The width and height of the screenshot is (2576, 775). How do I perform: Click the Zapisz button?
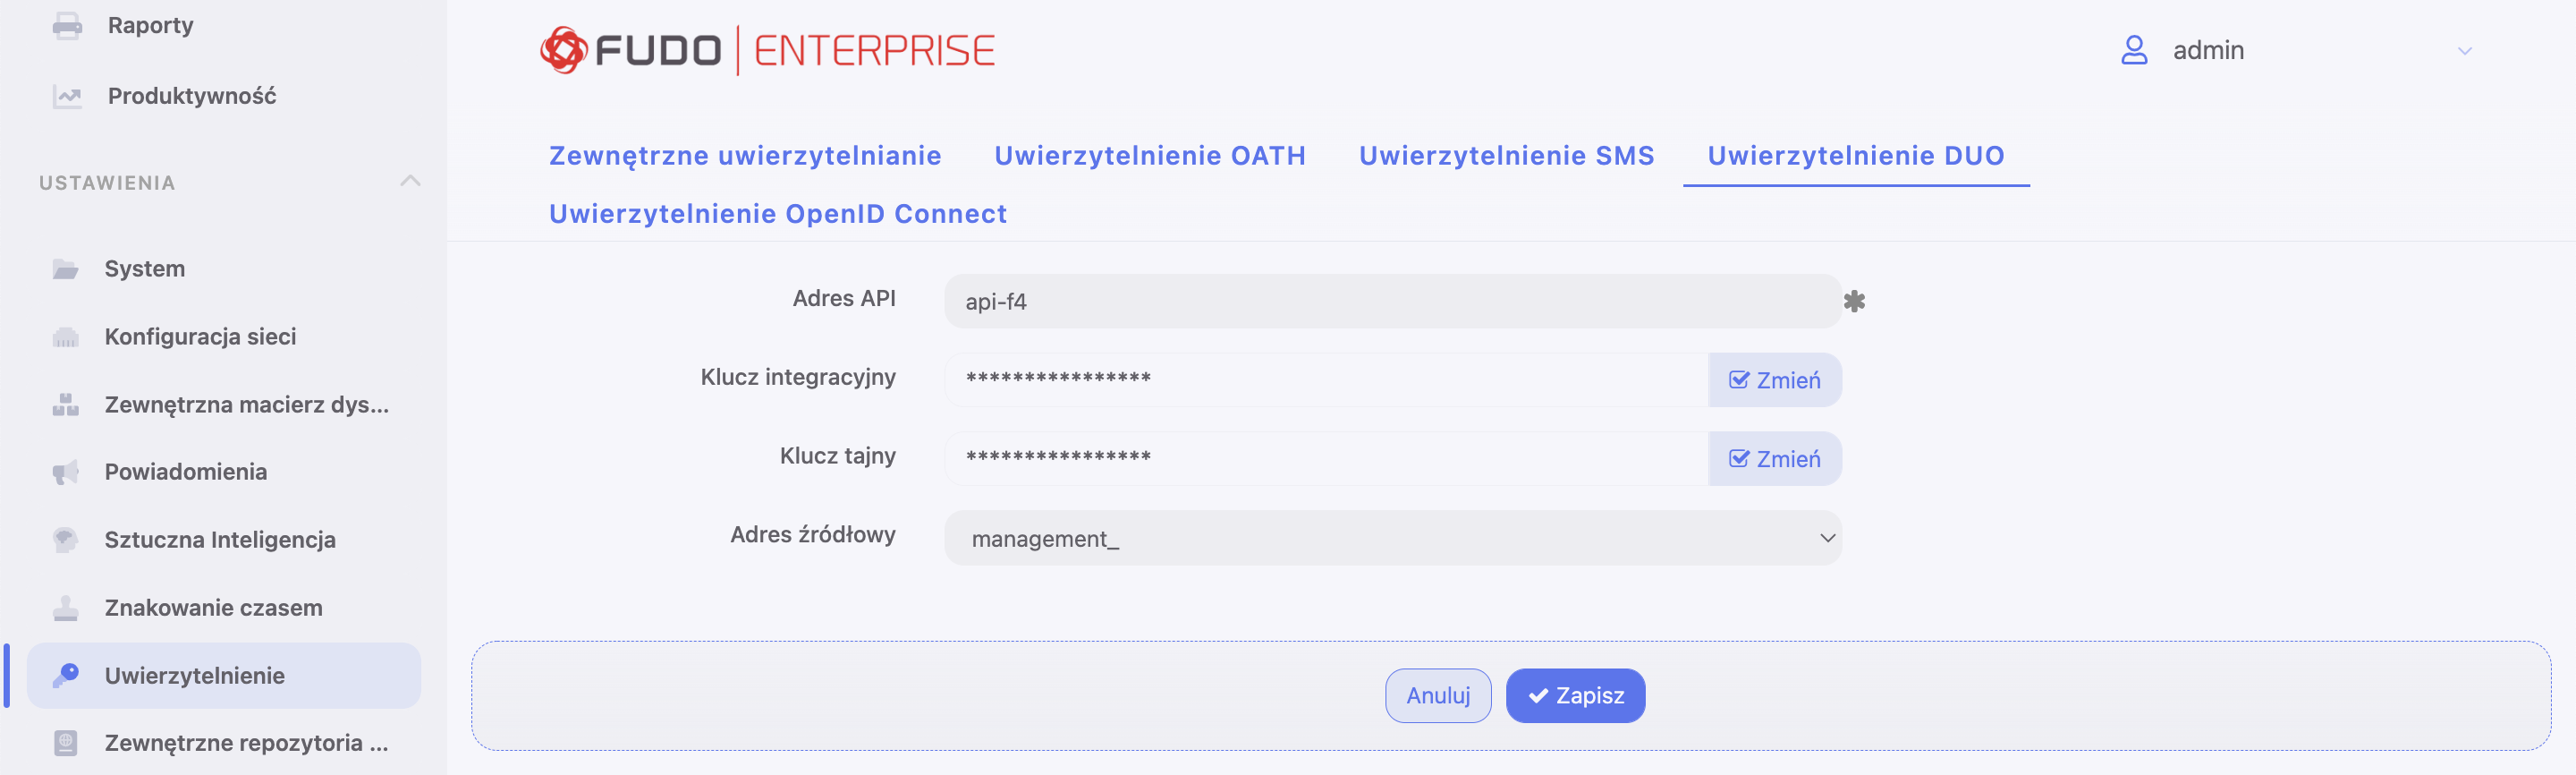(1575, 696)
